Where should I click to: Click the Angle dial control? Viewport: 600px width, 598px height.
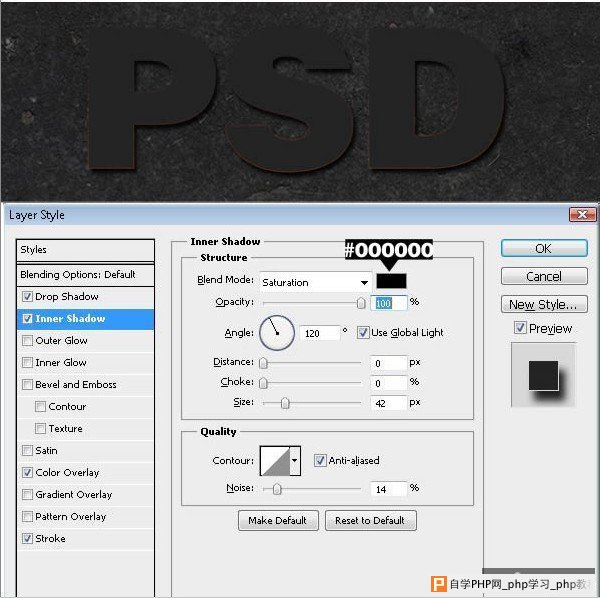[277, 332]
